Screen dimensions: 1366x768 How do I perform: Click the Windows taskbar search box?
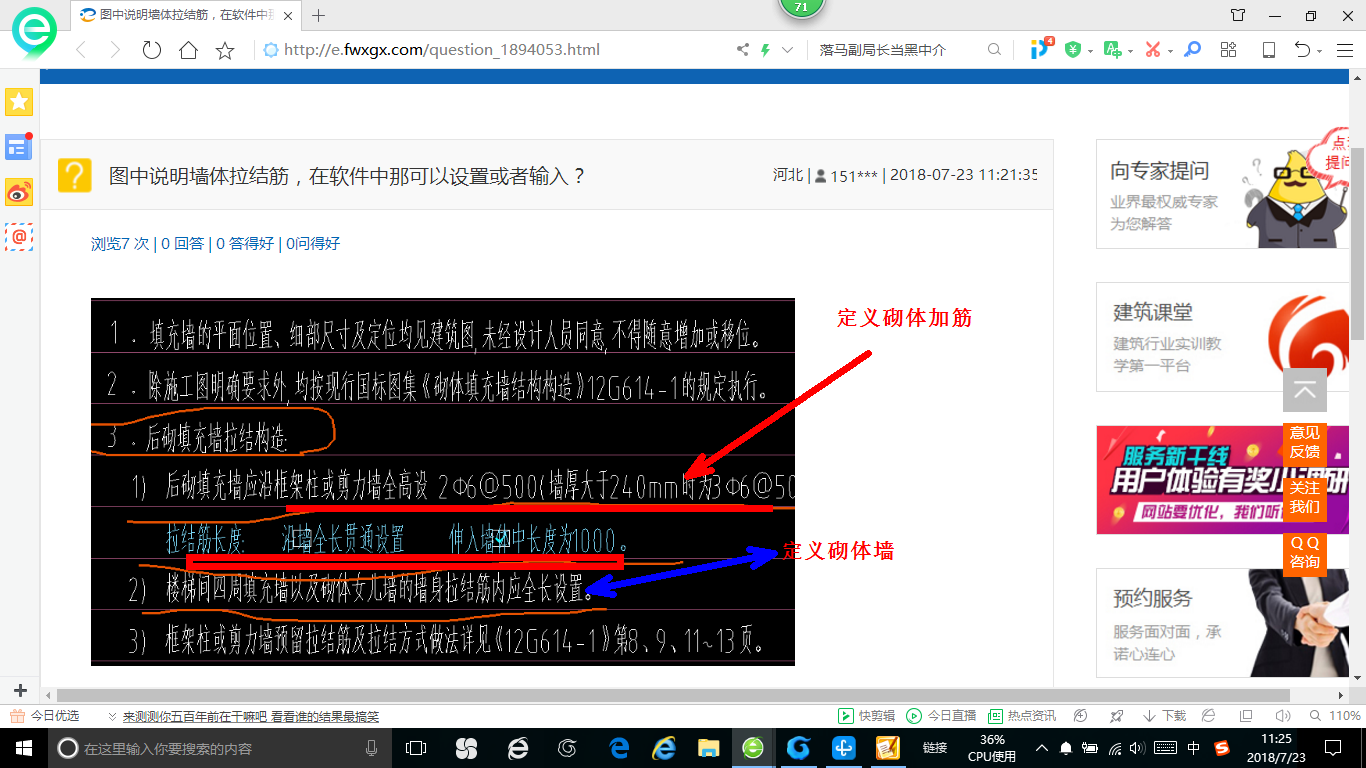pyautogui.click(x=220, y=748)
